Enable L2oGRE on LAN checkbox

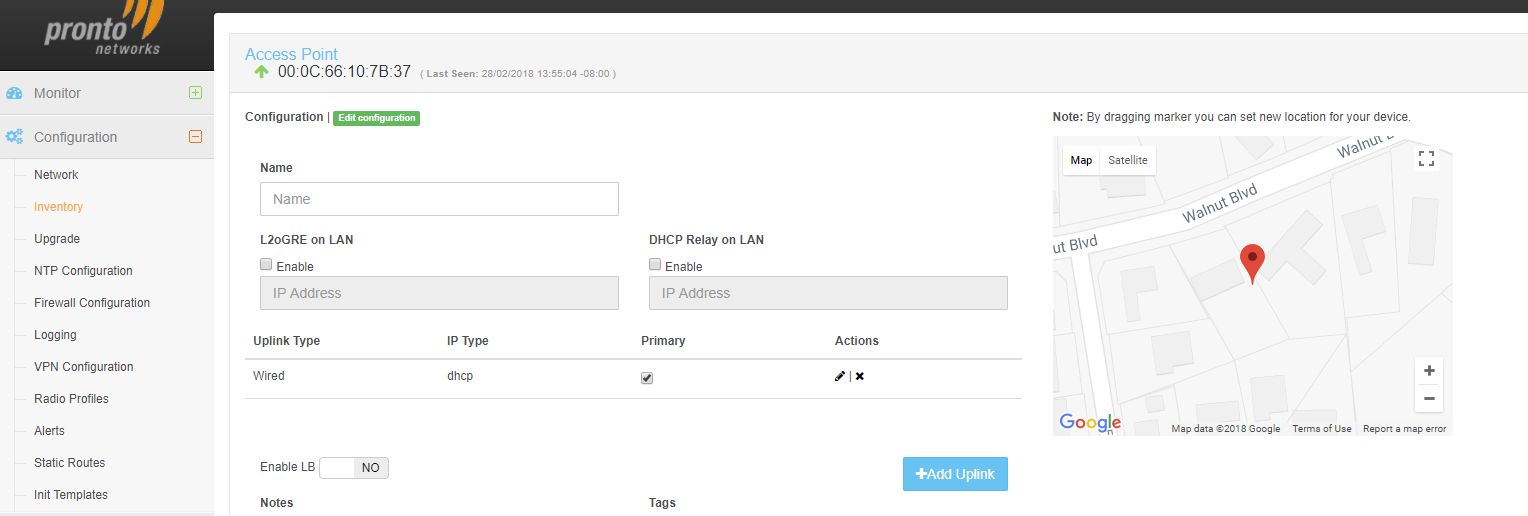(x=266, y=265)
